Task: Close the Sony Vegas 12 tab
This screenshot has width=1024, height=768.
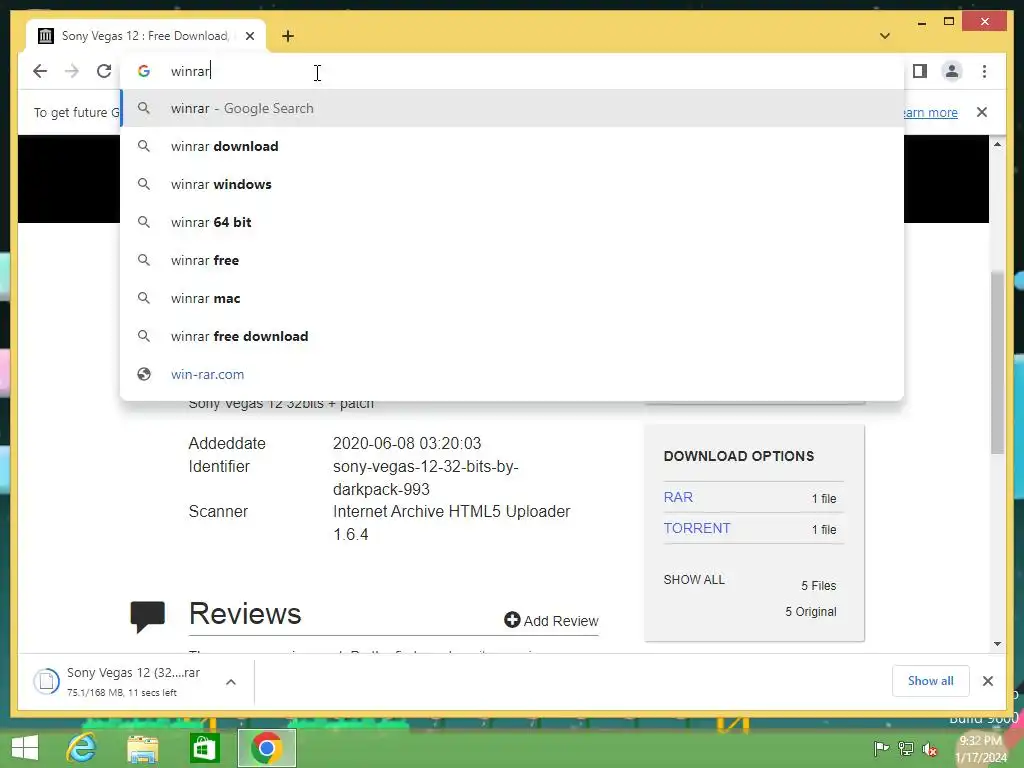Action: coord(249,36)
